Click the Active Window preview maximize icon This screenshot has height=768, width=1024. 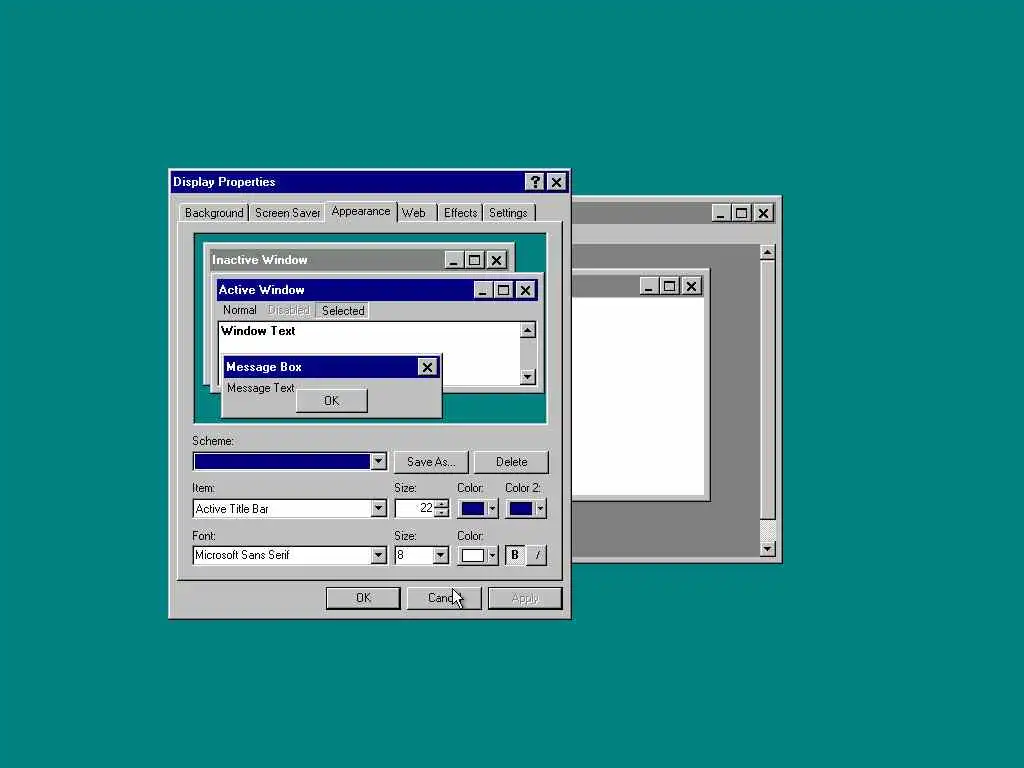click(503, 290)
